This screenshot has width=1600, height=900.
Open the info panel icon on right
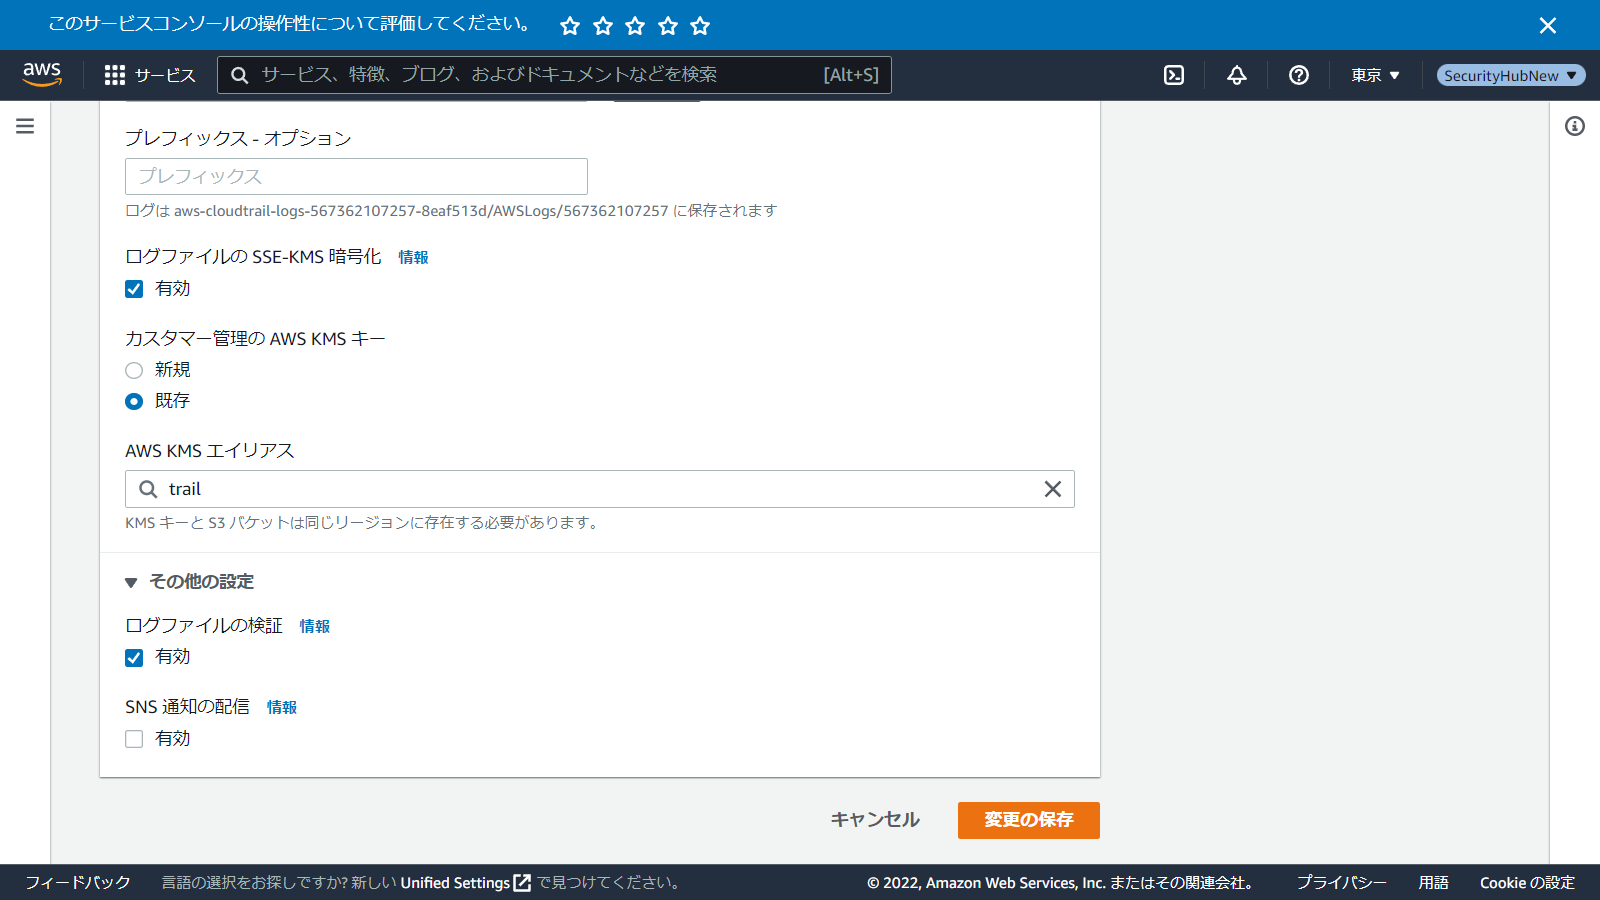[x=1574, y=126]
